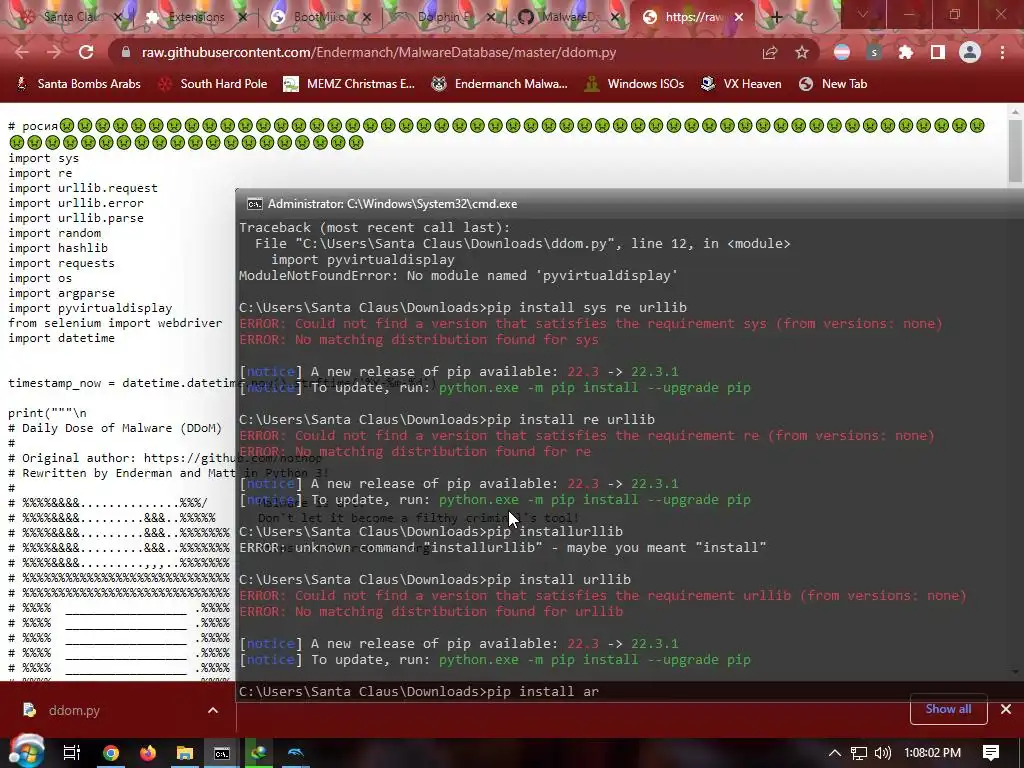Reload the ddom.py page

(x=86, y=52)
